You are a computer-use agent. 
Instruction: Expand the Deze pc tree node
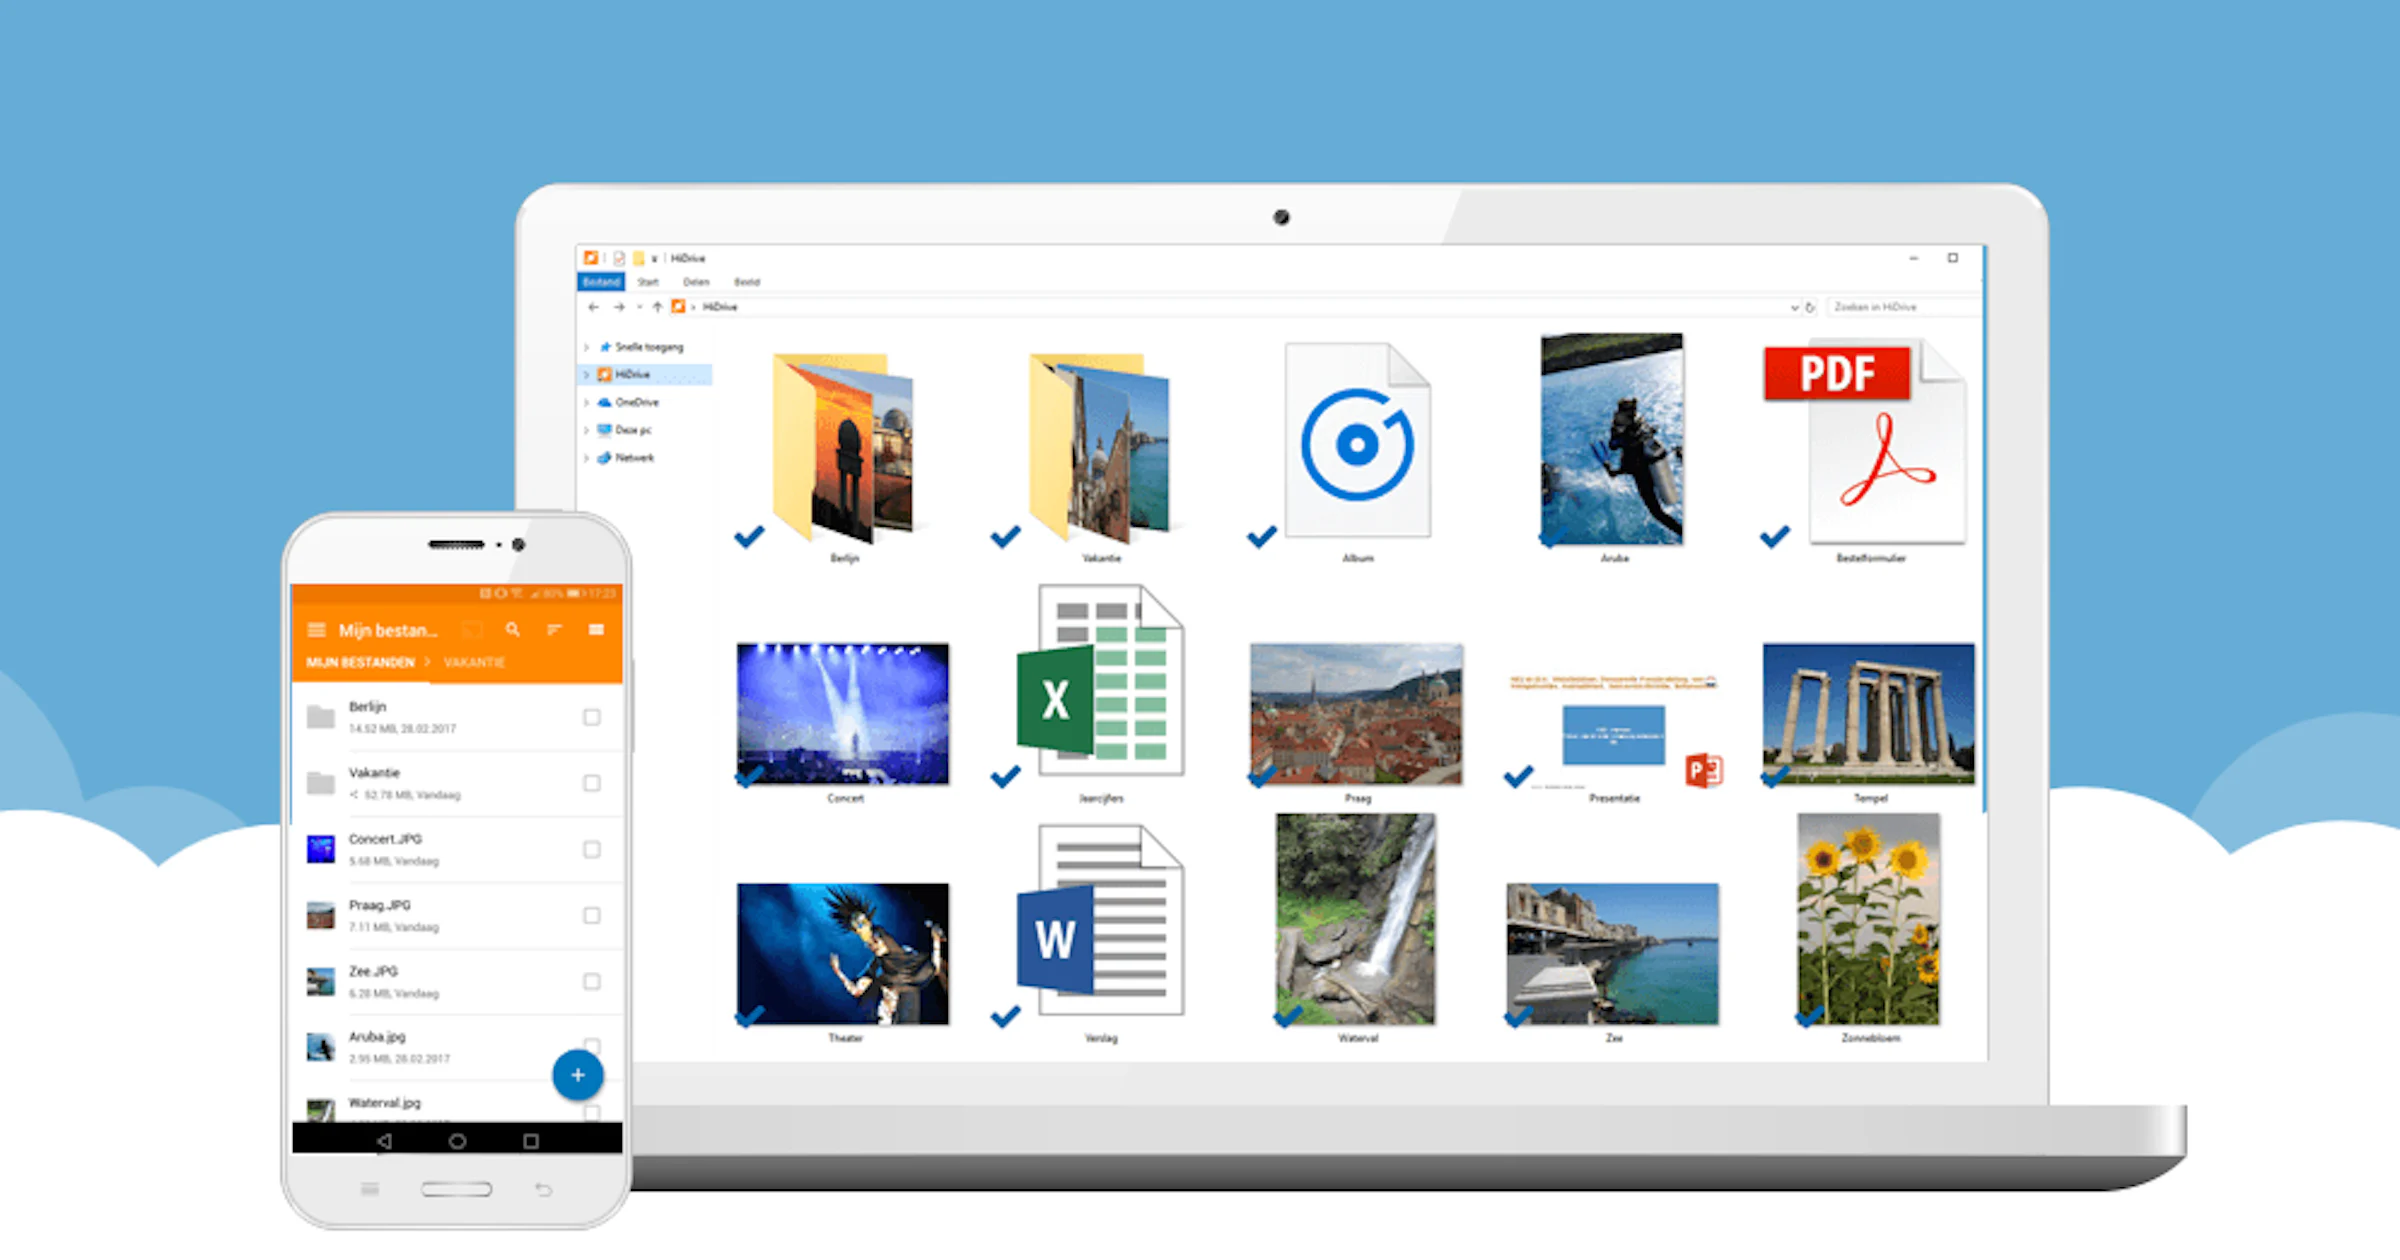click(x=586, y=430)
